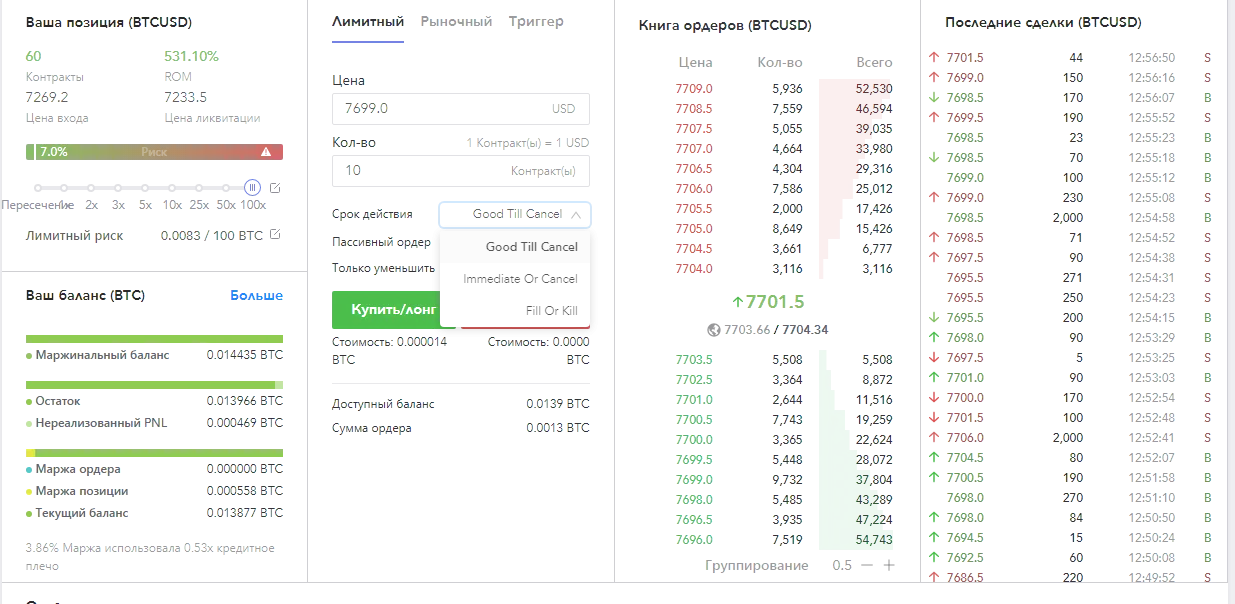Click the Текущий баланс value 0.013877 BTC

pos(245,513)
